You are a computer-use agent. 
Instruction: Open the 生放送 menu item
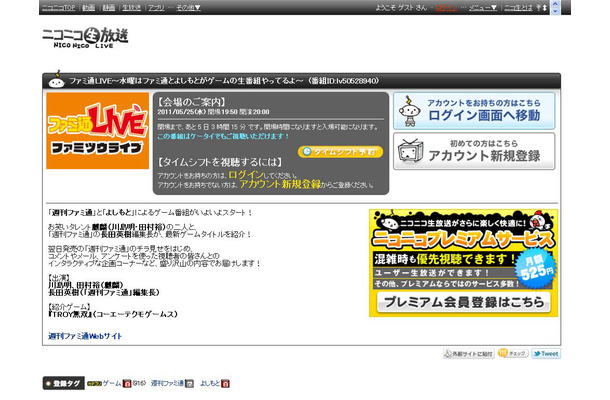click(131, 7)
